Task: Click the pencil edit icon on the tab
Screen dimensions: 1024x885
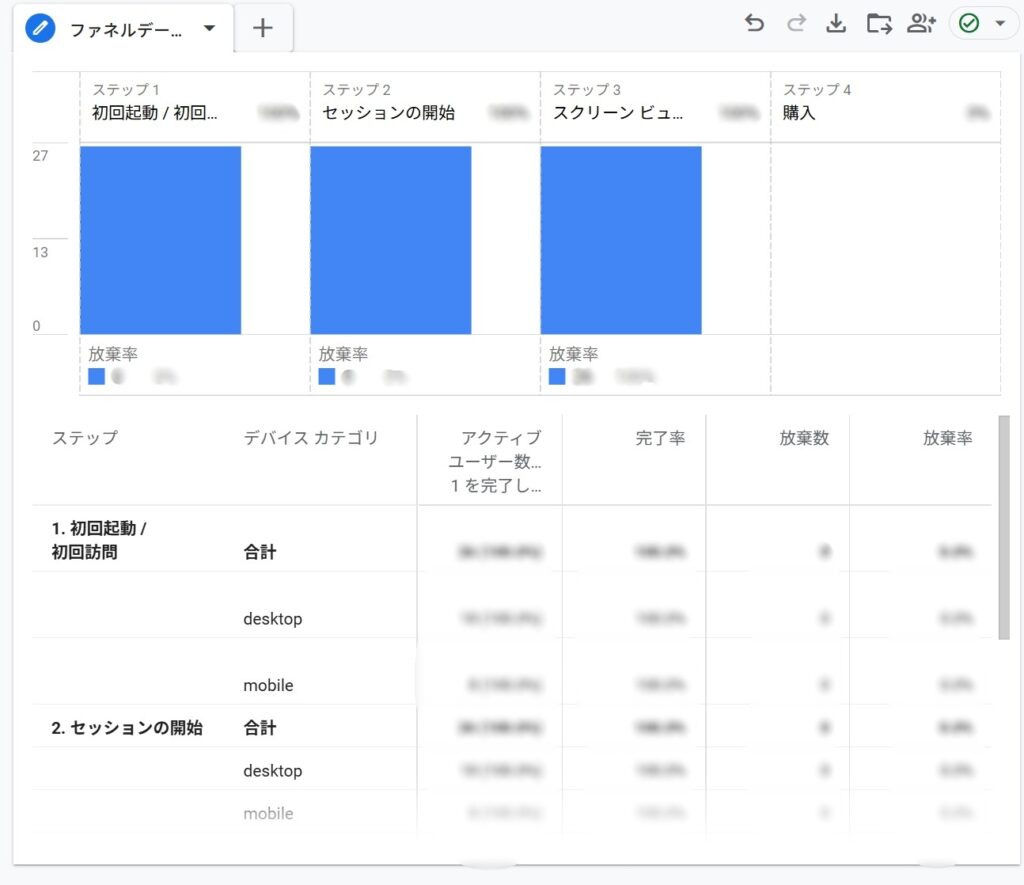Action: coord(41,29)
